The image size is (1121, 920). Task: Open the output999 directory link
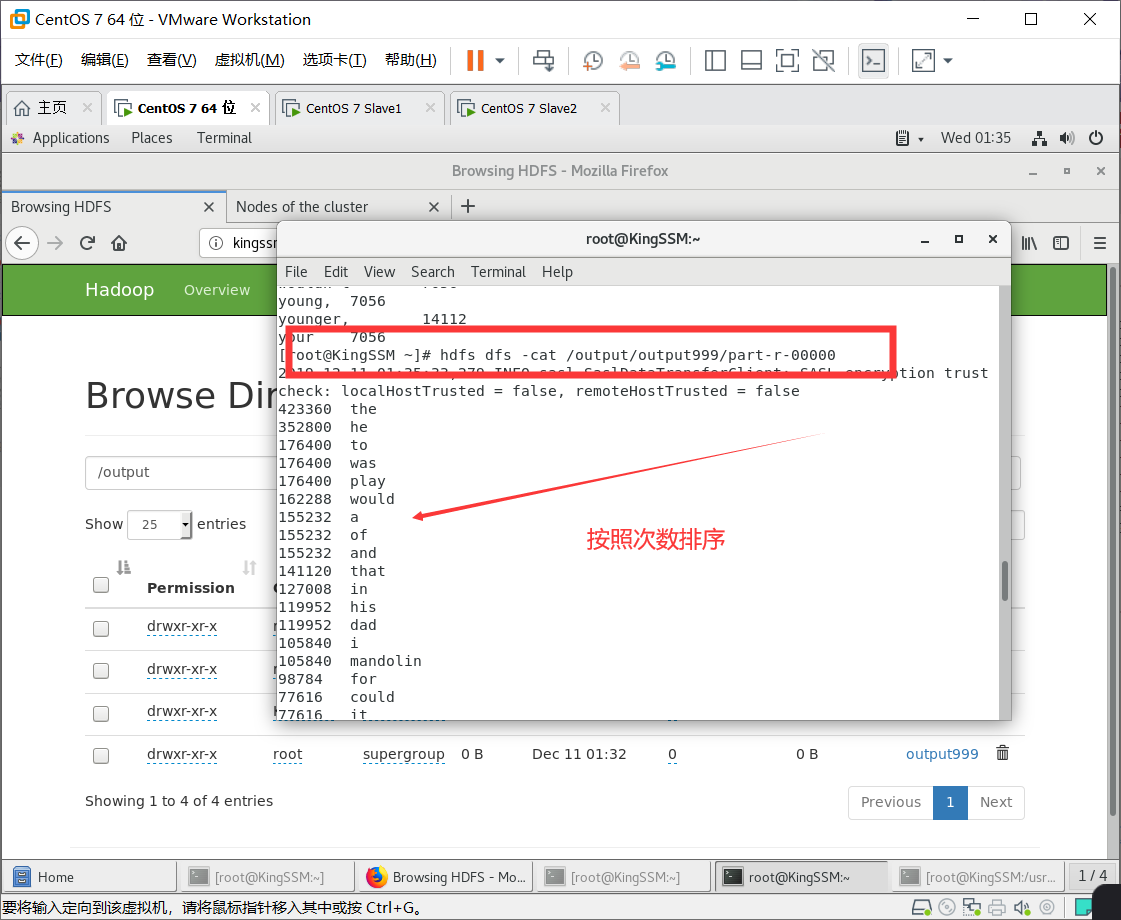pos(942,754)
